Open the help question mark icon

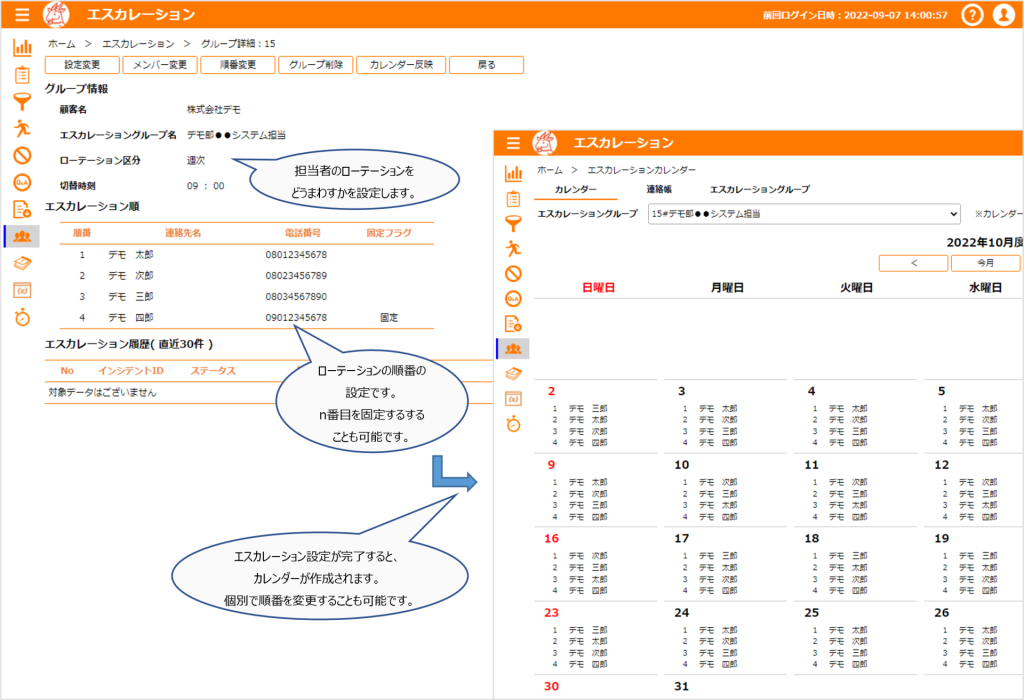(972, 14)
